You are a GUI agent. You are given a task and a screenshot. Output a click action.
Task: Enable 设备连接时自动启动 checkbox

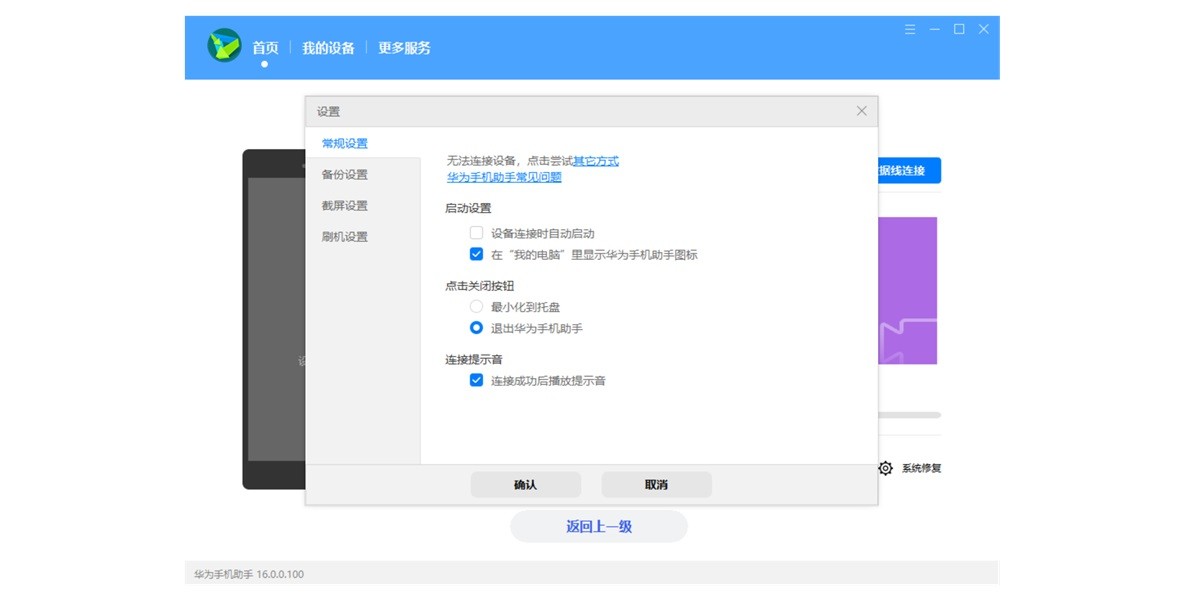click(x=476, y=232)
